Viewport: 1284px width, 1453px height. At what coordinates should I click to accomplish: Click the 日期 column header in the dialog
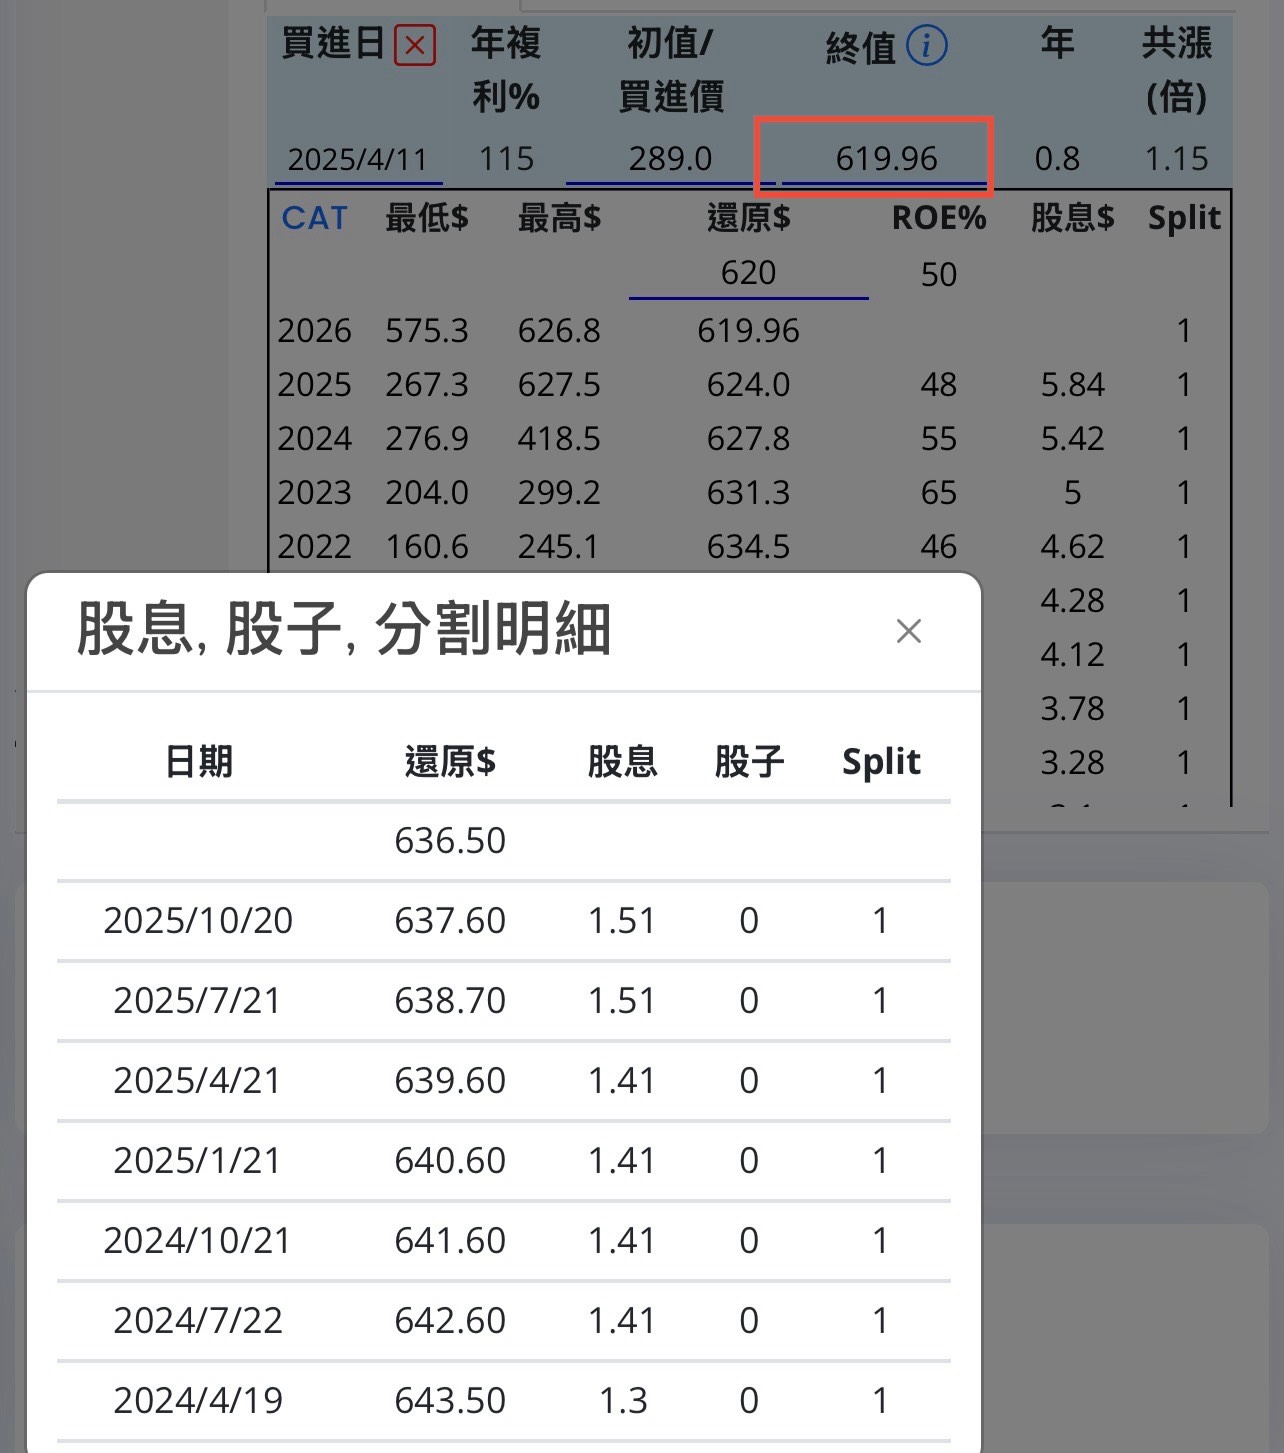click(x=198, y=762)
